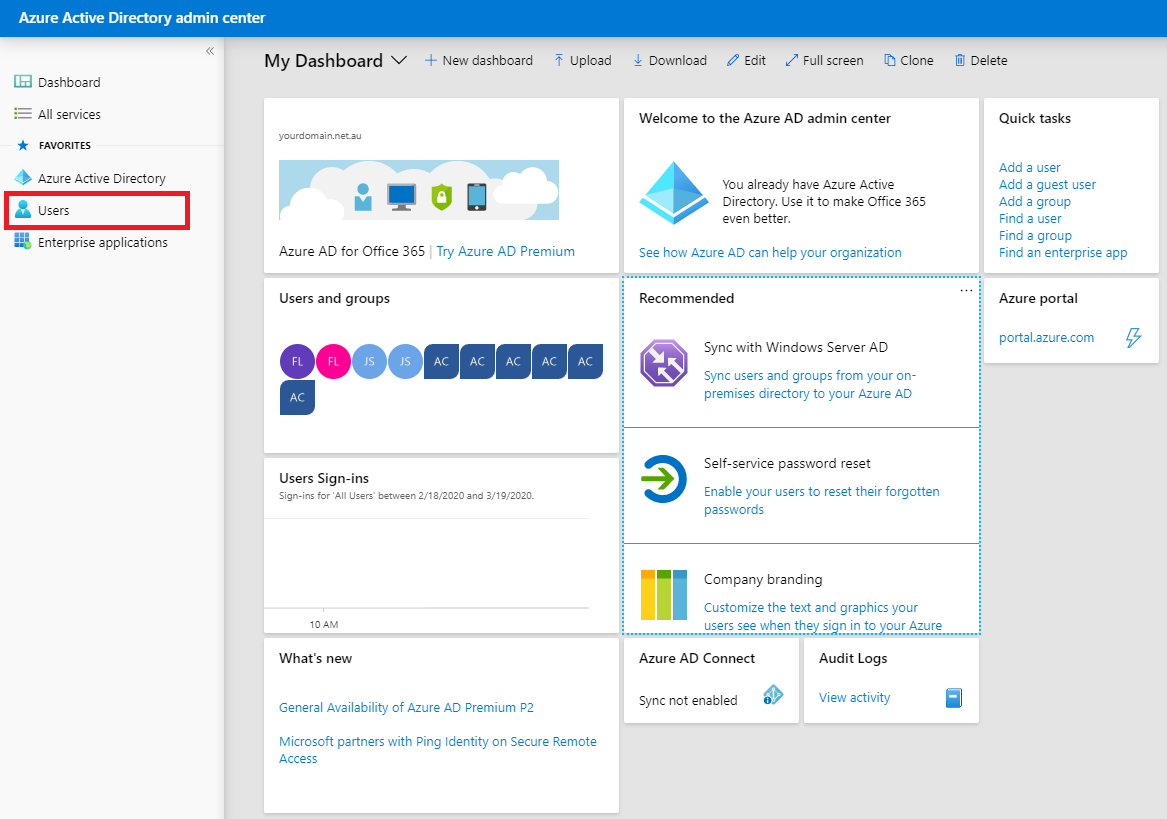Viewport: 1167px width, 819px height.
Task: Create a New dashboard
Action: coord(479,60)
